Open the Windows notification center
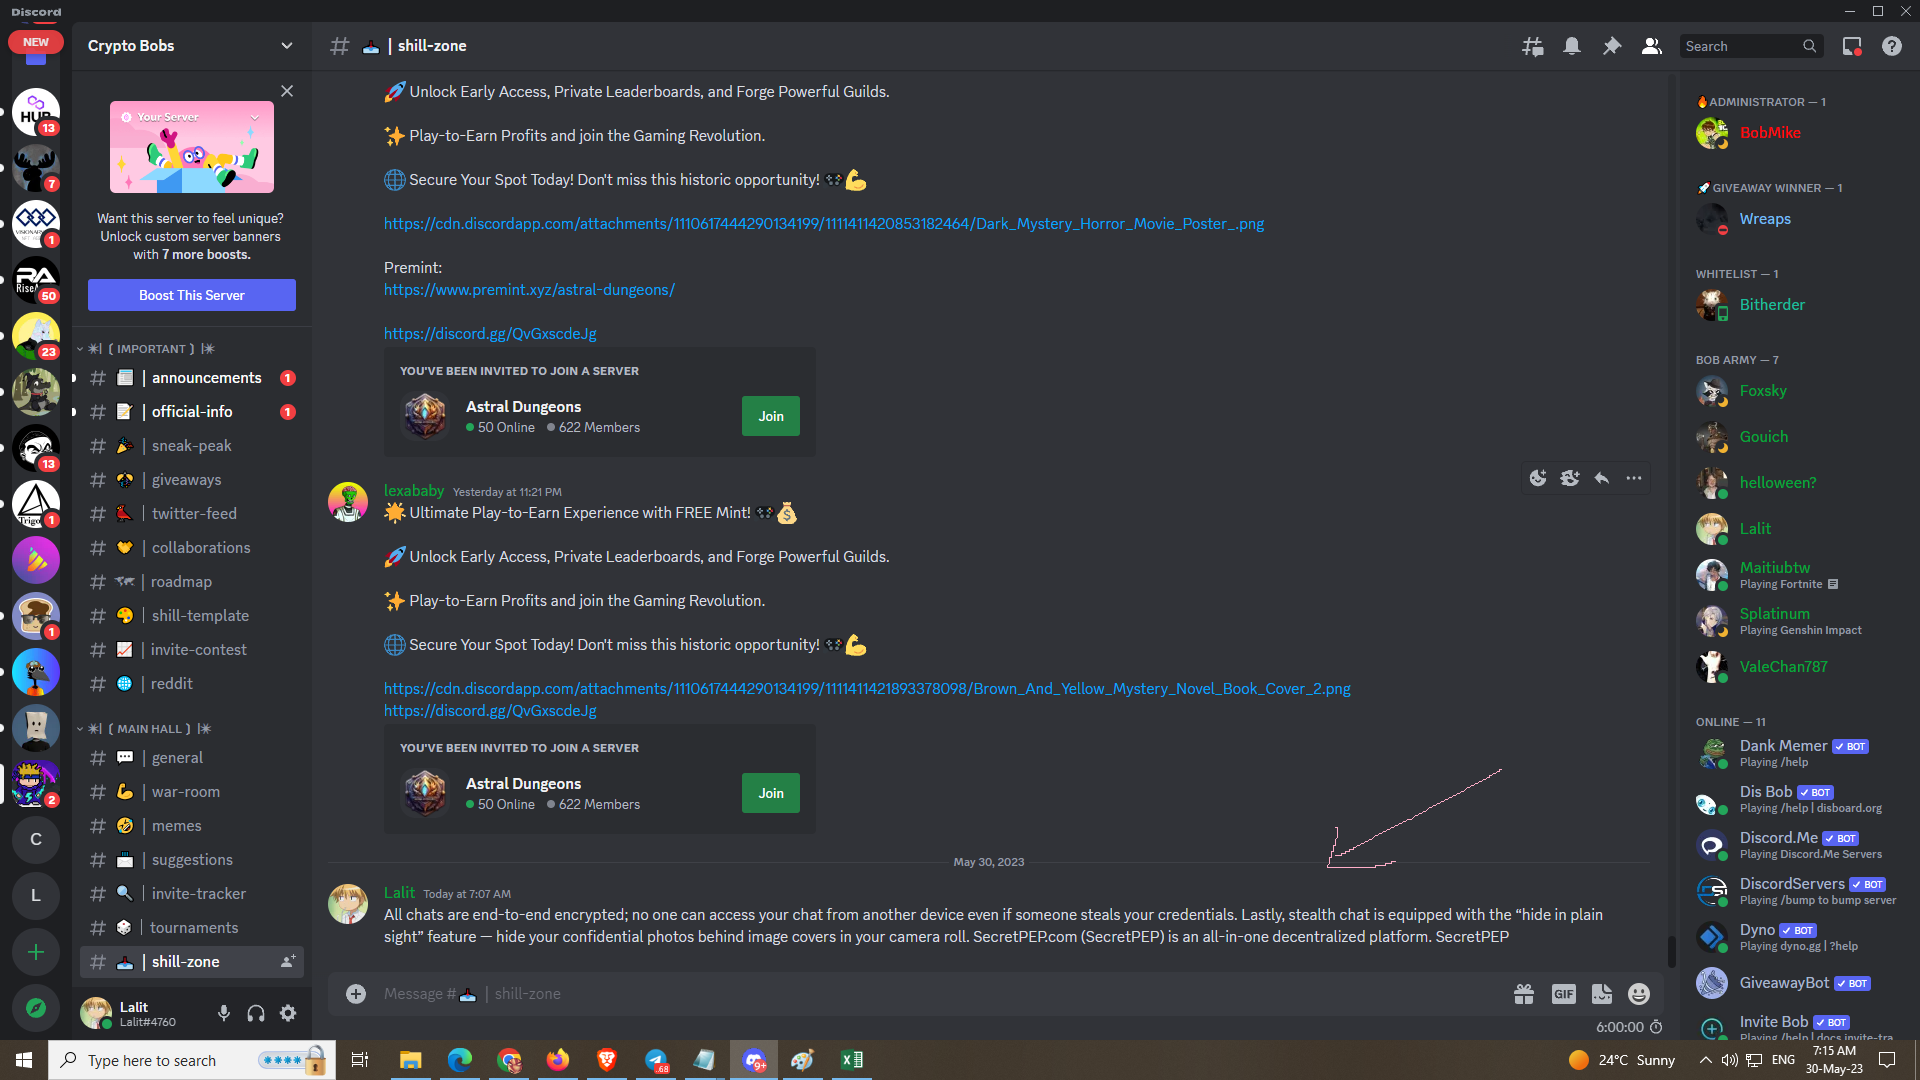 click(1888, 1060)
